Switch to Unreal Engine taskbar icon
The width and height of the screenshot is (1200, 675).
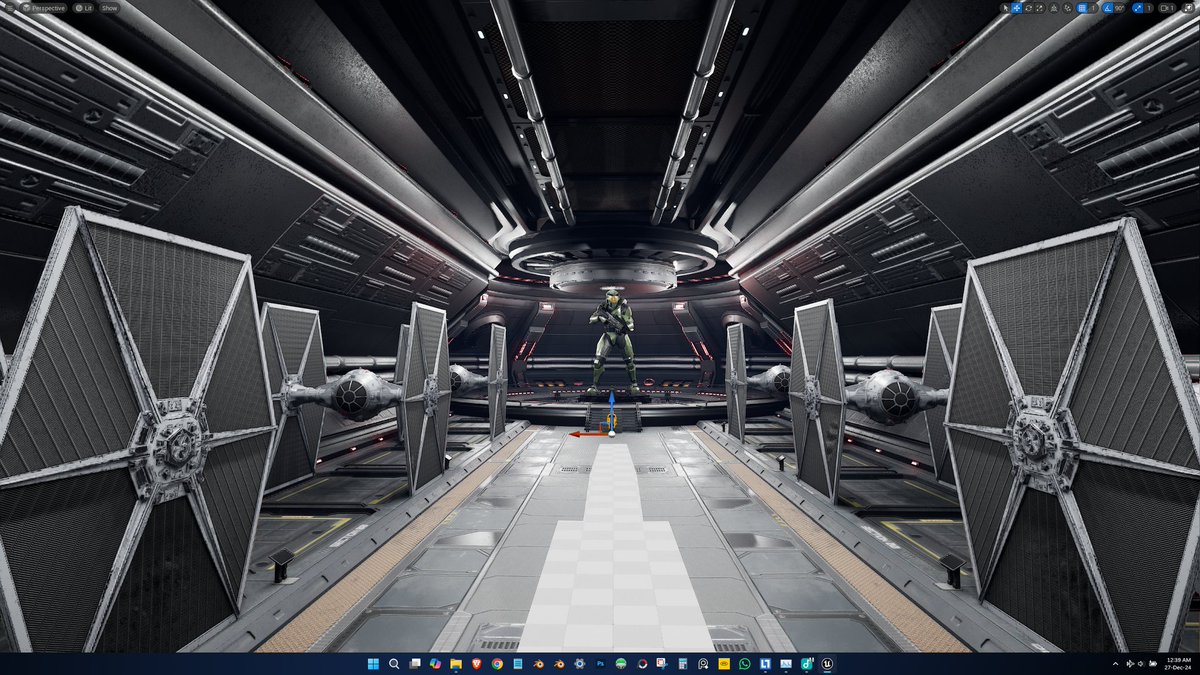tap(826, 664)
